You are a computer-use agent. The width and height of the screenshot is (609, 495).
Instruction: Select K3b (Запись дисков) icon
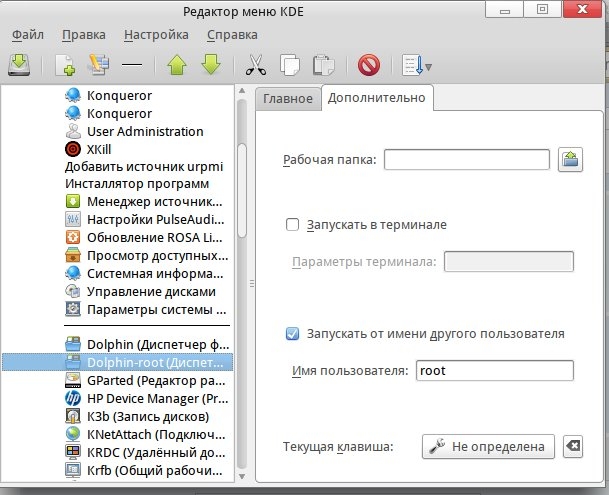click(x=73, y=416)
